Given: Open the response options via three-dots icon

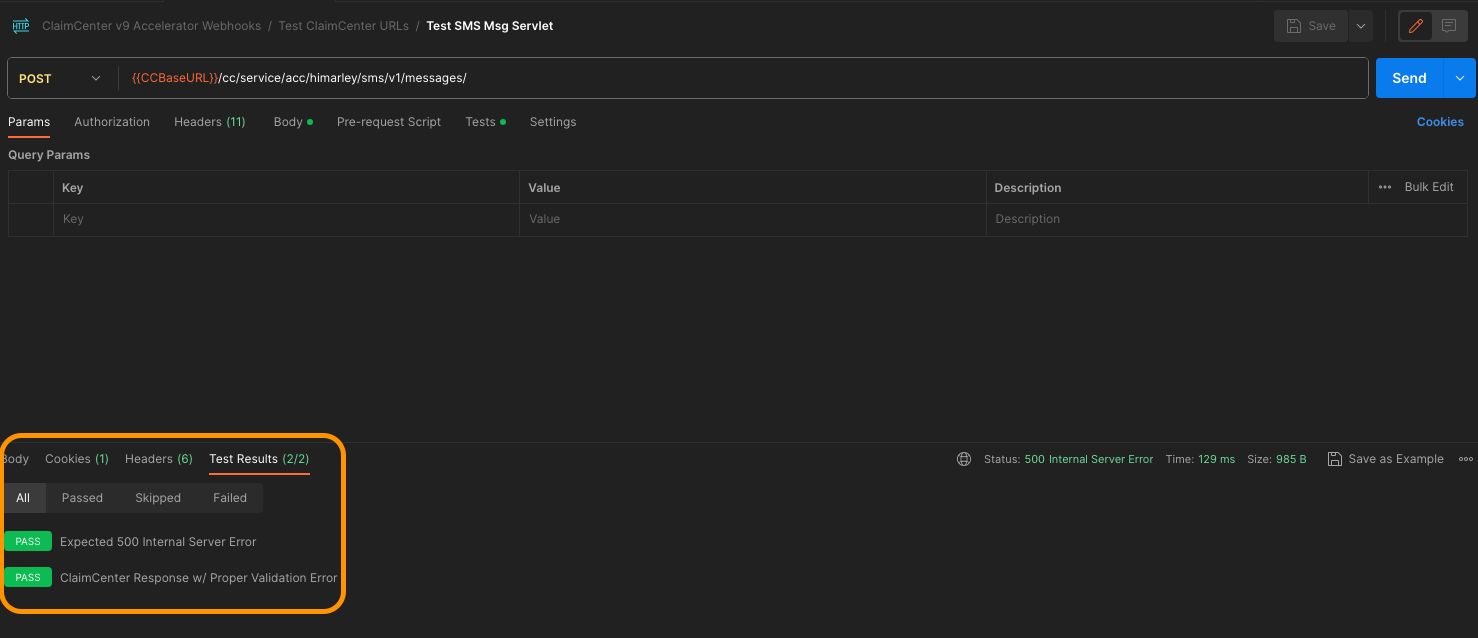Looking at the screenshot, I should 1465,459.
